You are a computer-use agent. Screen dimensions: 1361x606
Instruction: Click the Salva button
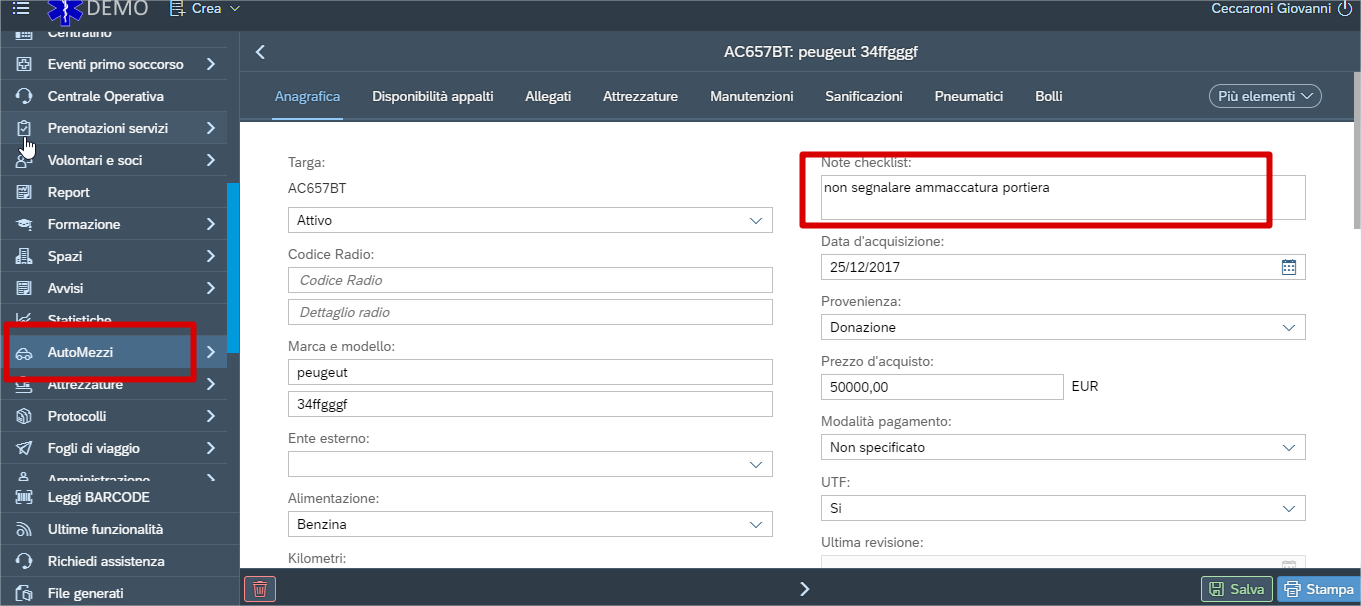[x=1236, y=589]
